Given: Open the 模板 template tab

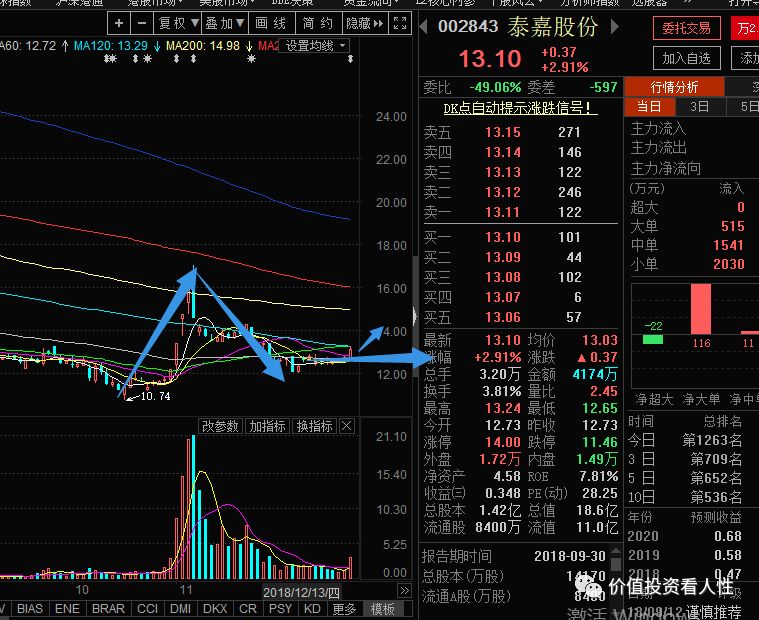Looking at the screenshot, I should click(382, 608).
